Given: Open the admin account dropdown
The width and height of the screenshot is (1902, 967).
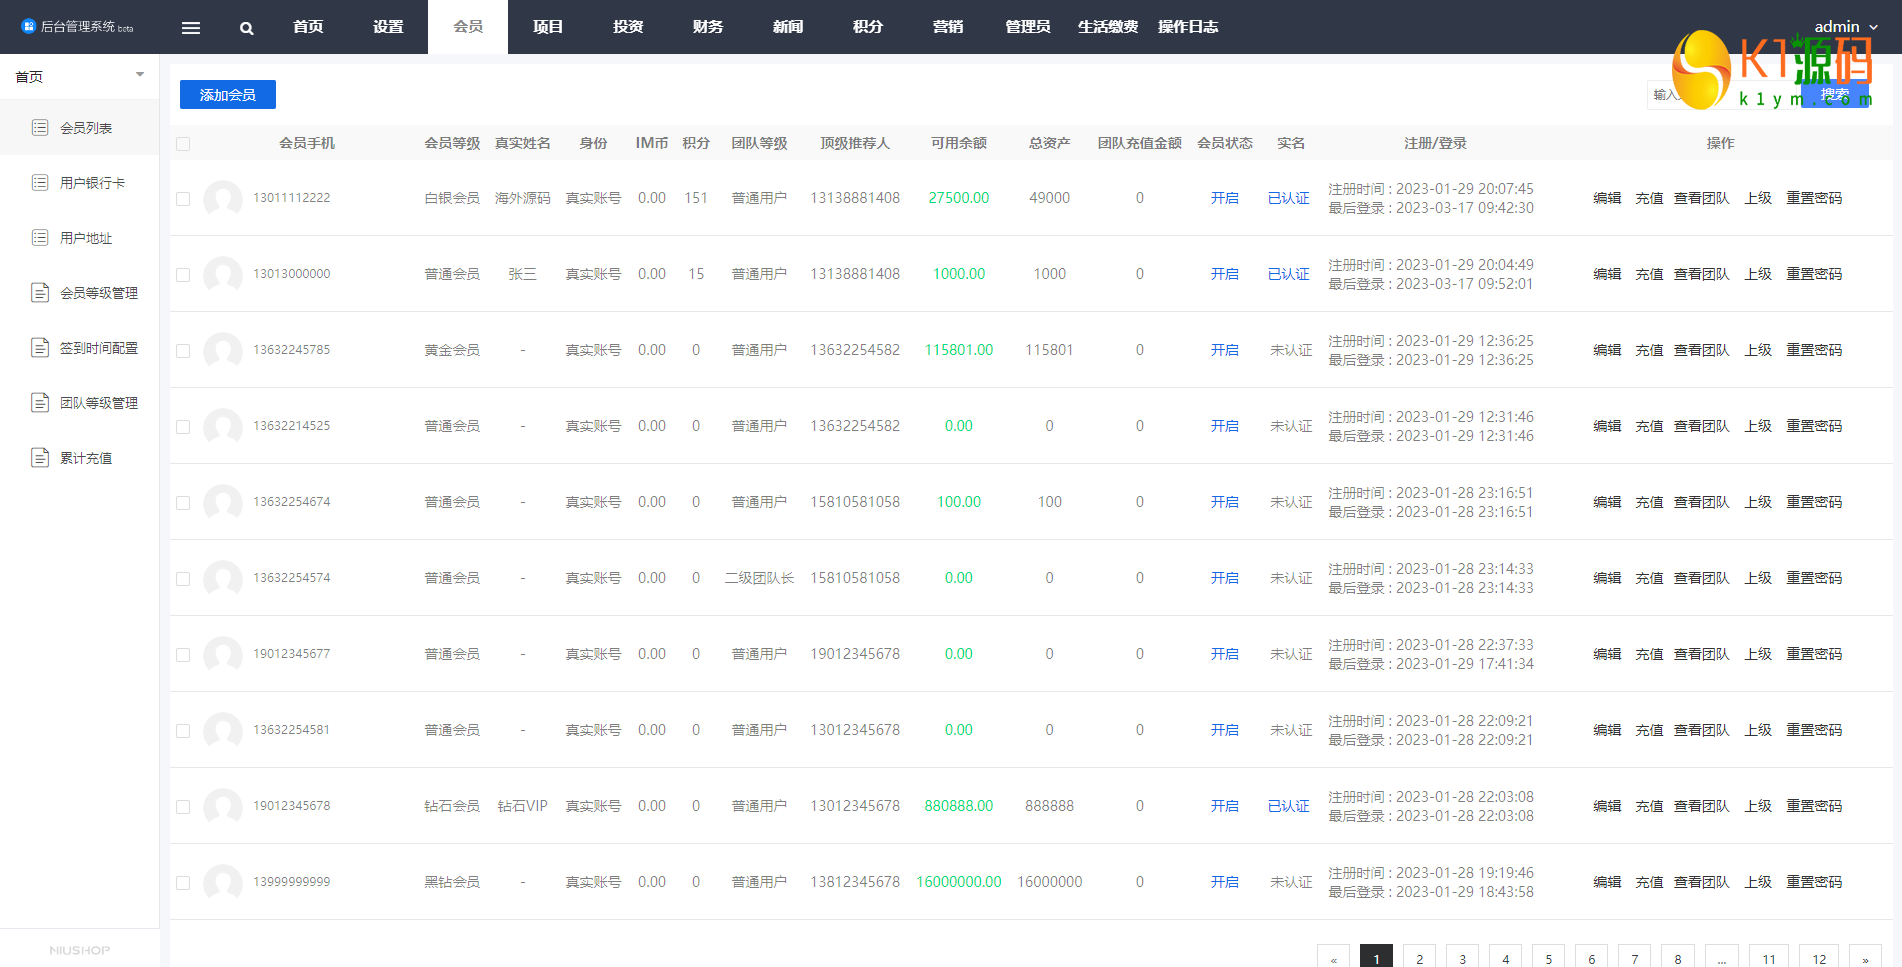Looking at the screenshot, I should (x=1846, y=27).
